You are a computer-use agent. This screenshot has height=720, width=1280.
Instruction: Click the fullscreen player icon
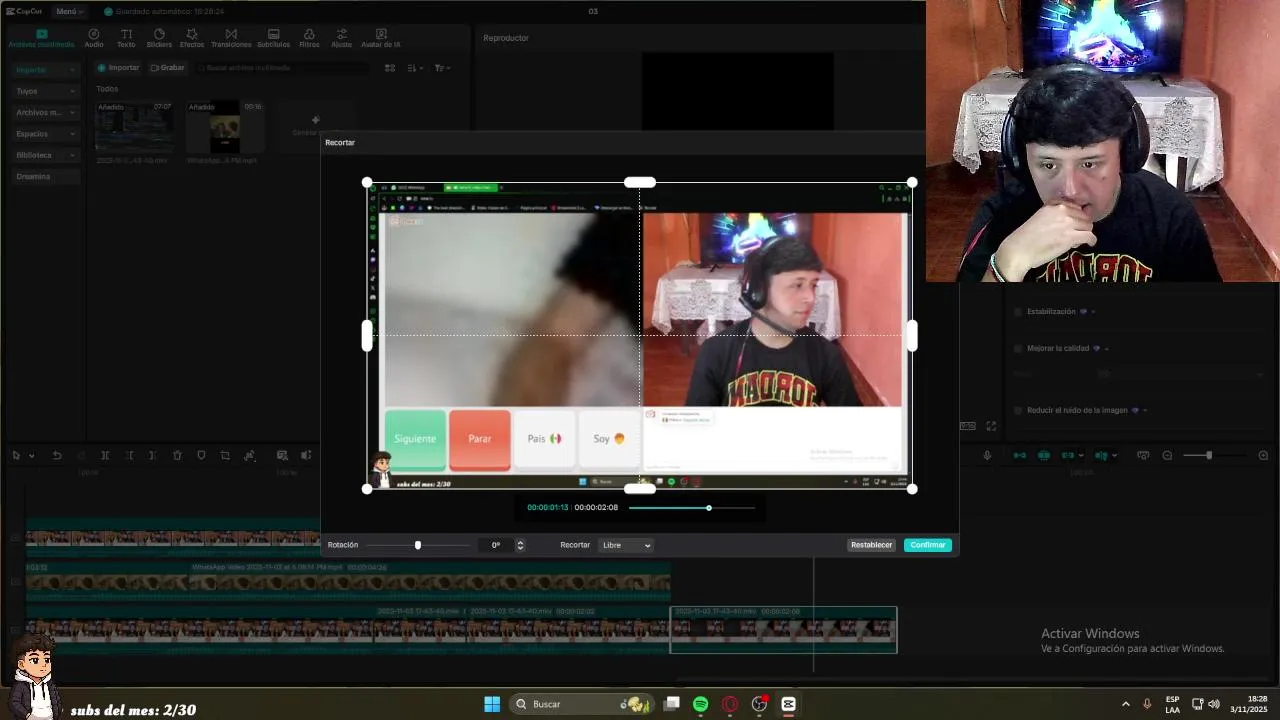pos(991,426)
